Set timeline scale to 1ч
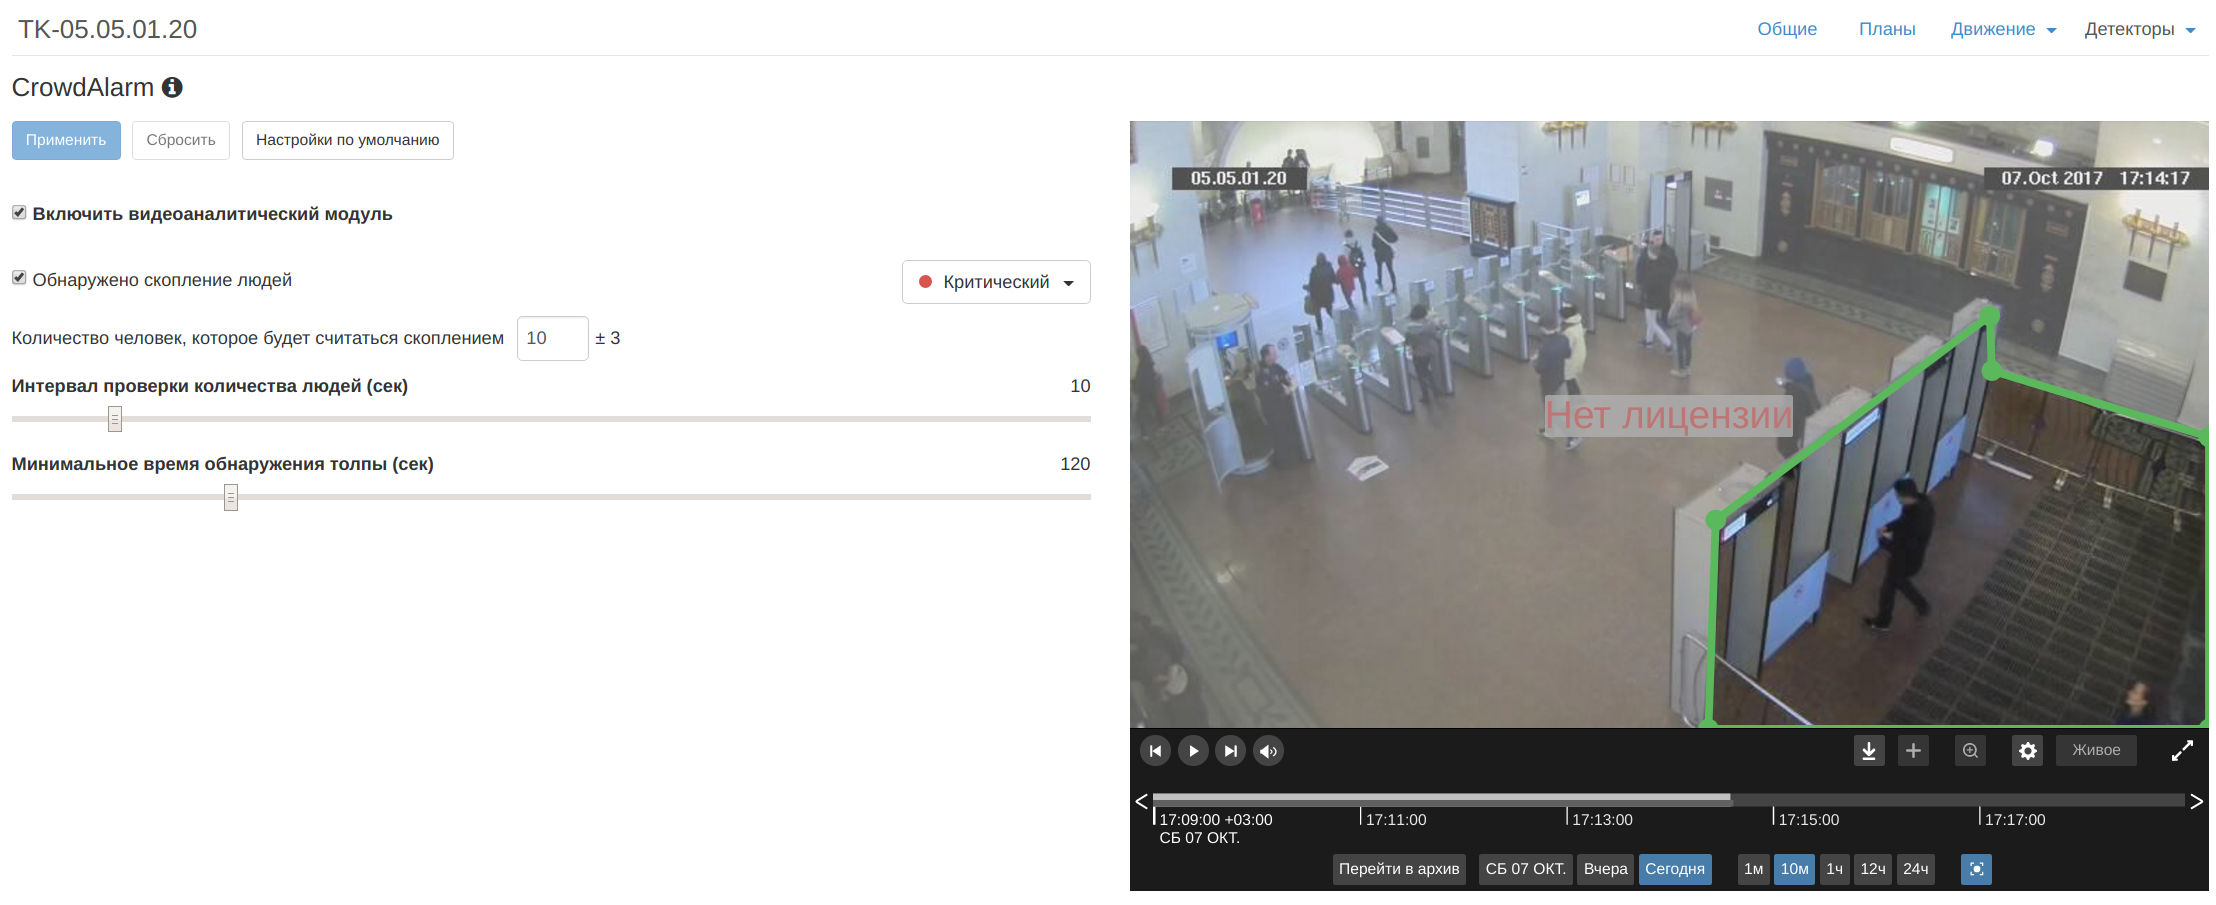The width and height of the screenshot is (2216, 905). coord(1834,869)
